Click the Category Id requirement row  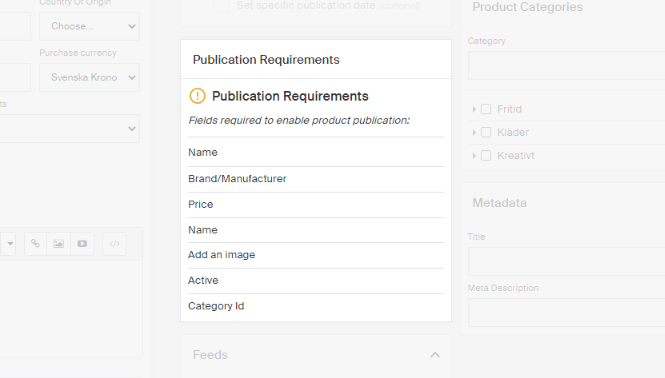316,306
